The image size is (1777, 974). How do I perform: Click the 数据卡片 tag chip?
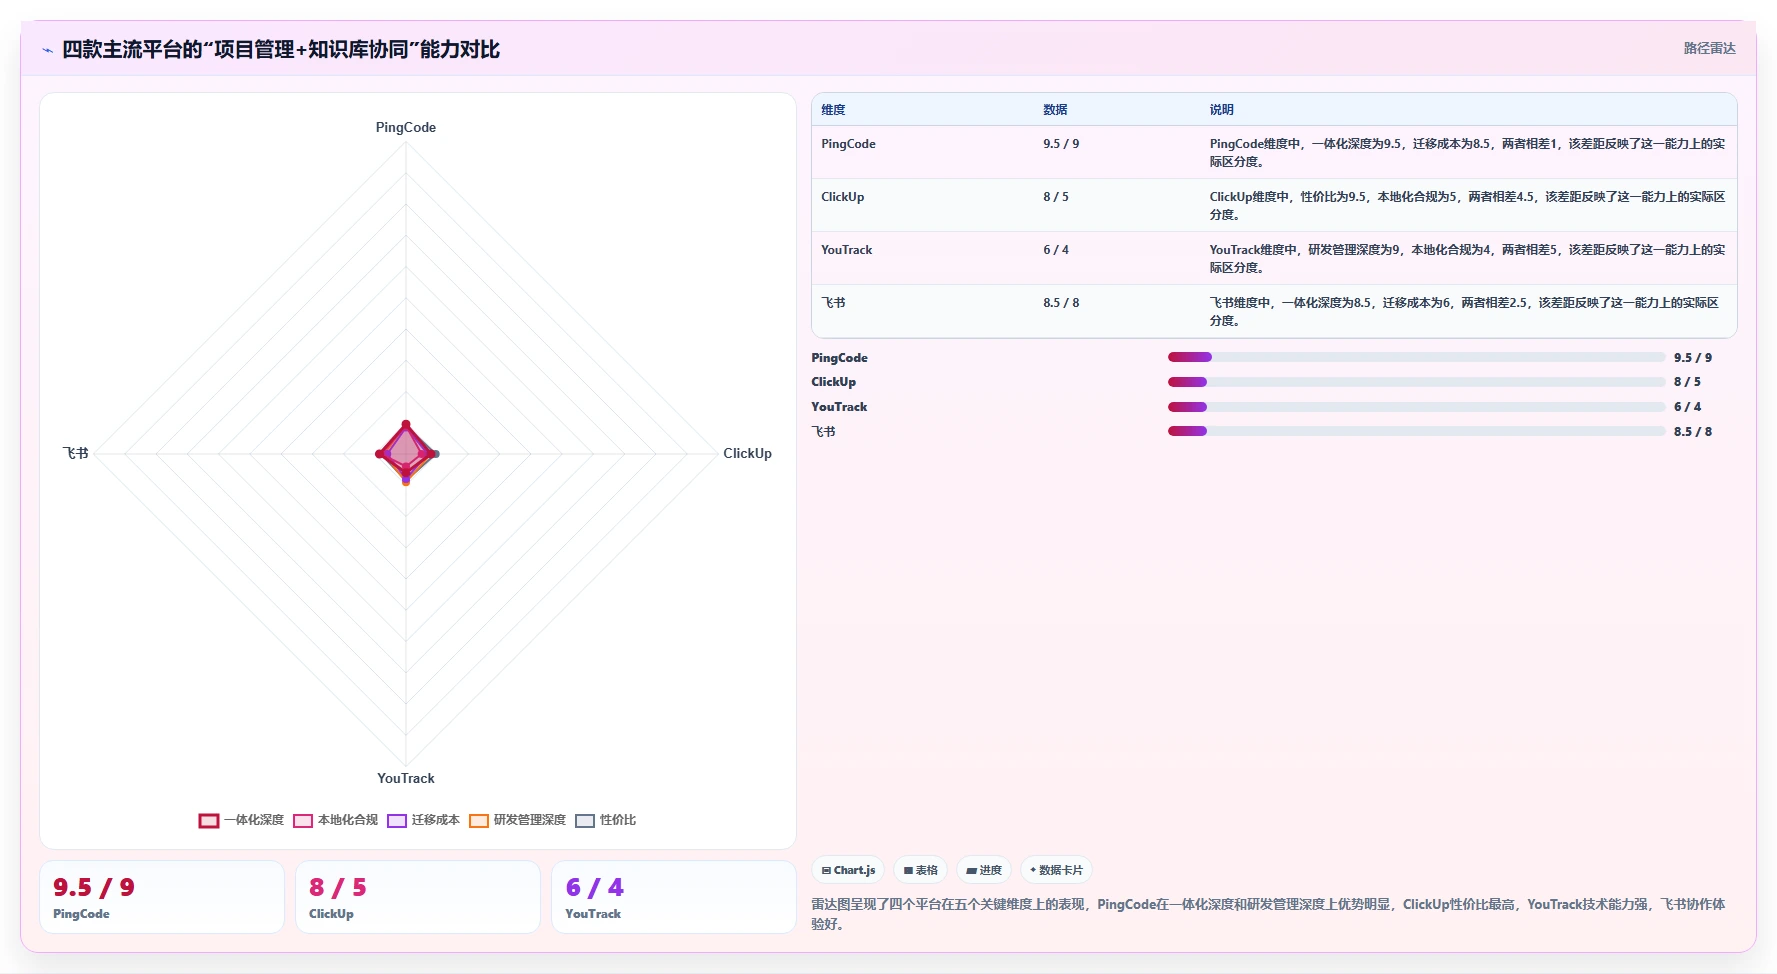[x=1056, y=870]
